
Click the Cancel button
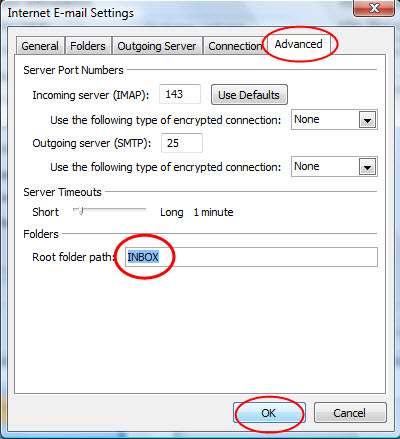[x=350, y=413]
